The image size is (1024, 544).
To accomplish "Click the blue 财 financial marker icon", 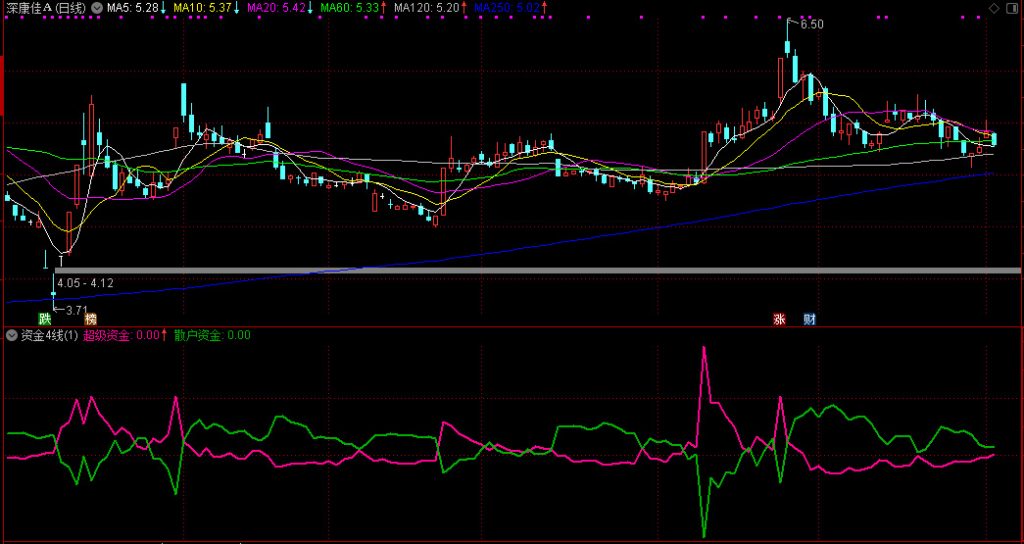I will pyautogui.click(x=808, y=319).
